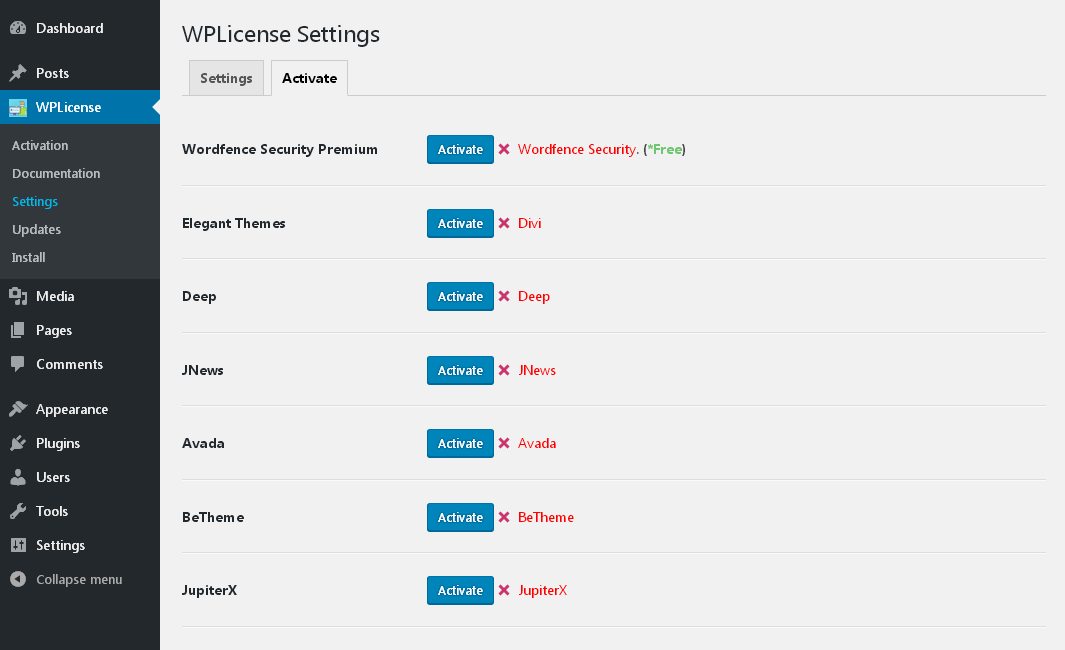Click the Appearance paintbrush icon
Screen dimensions: 1065x650
pyautogui.click(x=18, y=409)
